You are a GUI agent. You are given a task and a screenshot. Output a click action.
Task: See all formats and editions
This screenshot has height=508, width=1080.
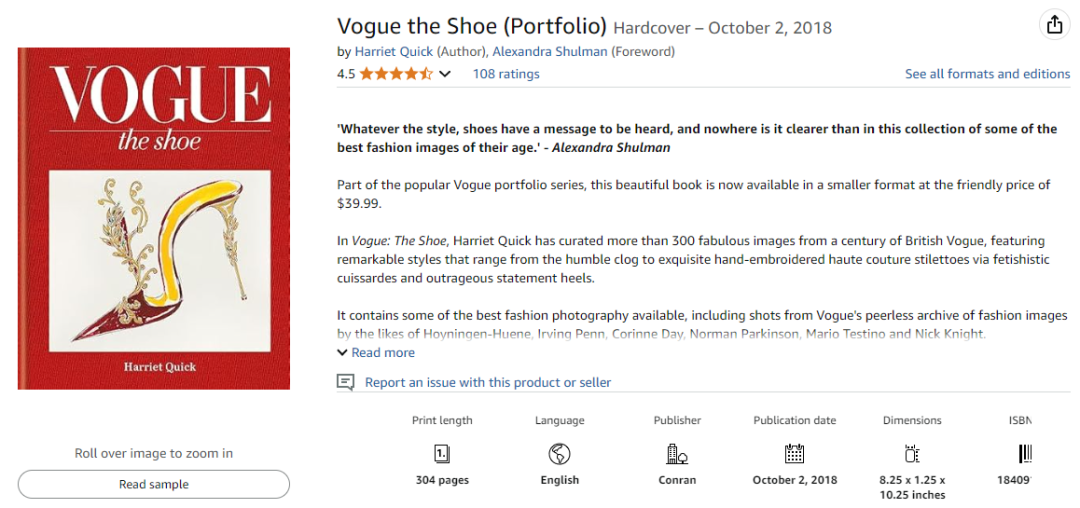(x=987, y=74)
